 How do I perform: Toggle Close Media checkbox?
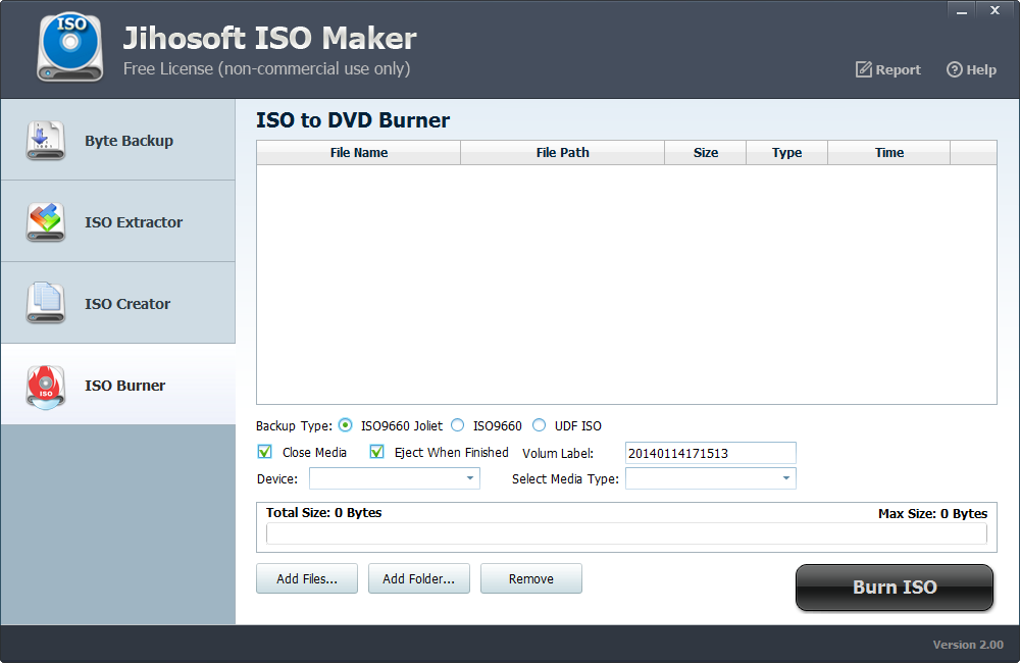point(265,452)
